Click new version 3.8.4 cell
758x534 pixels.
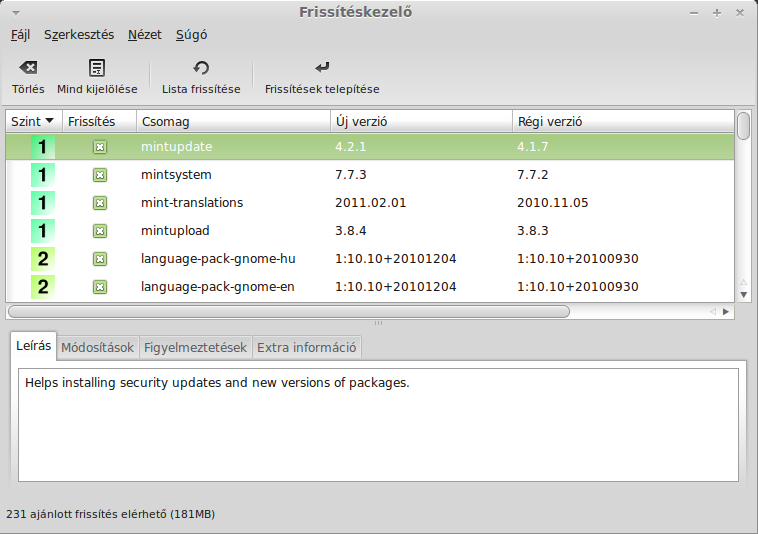(350, 231)
